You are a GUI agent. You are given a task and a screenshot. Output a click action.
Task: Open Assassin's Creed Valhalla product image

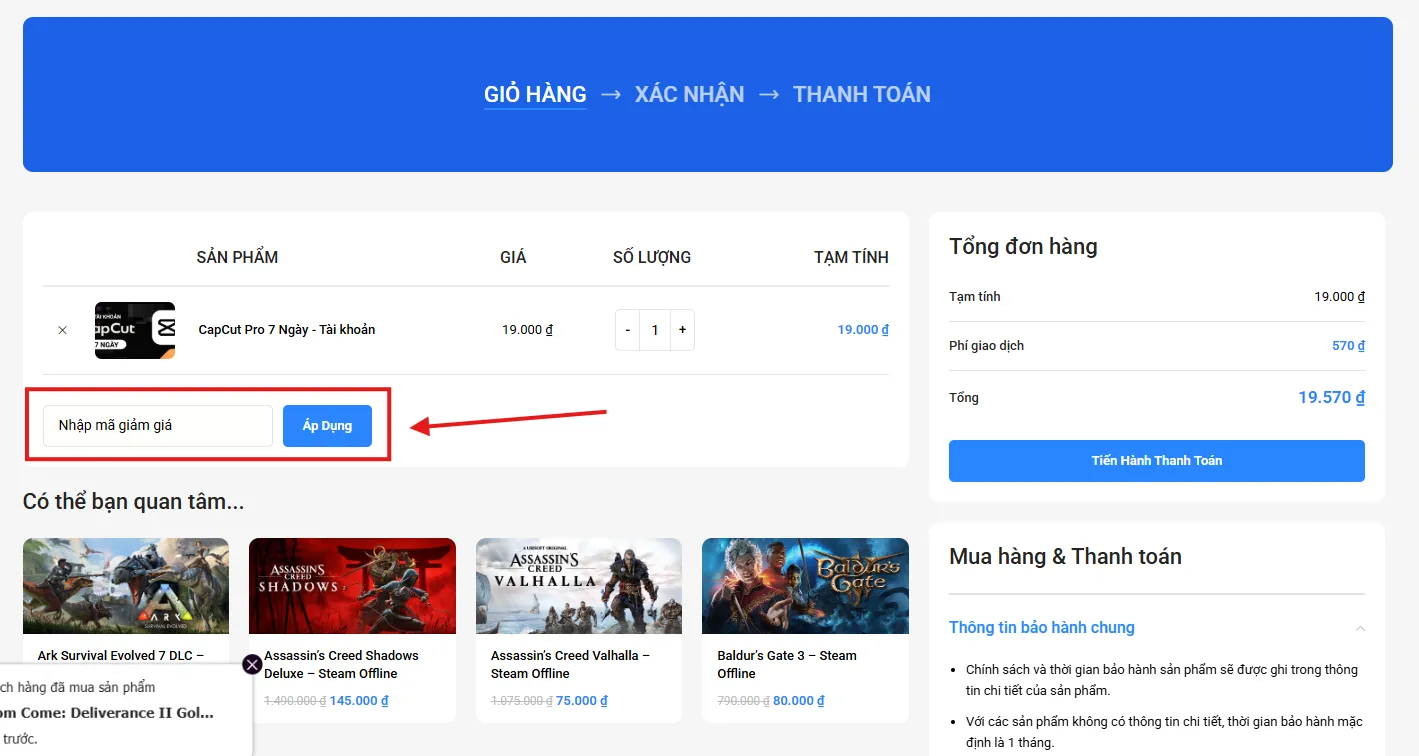[578, 586]
